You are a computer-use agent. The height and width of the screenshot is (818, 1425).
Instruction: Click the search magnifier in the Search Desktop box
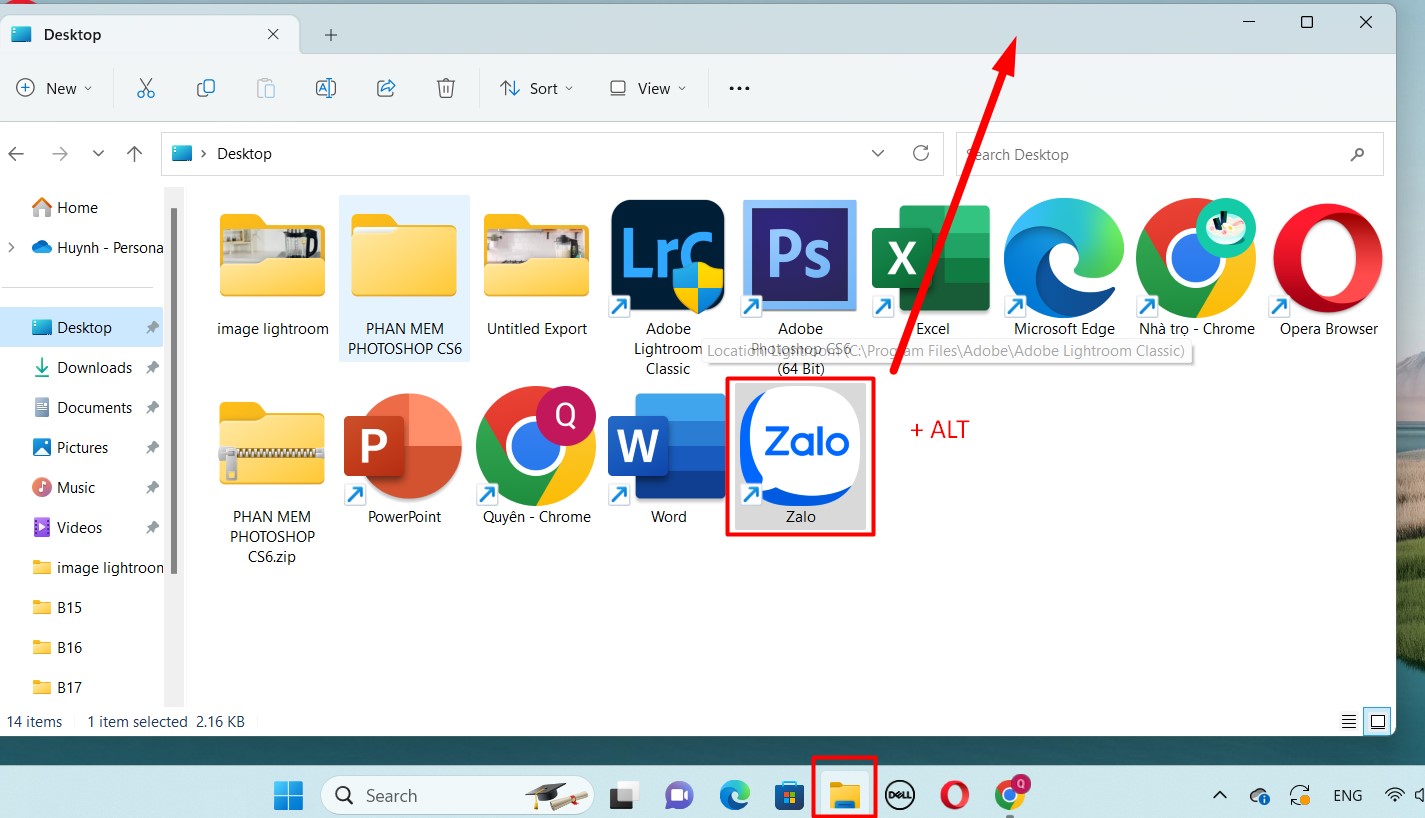[x=1357, y=154]
